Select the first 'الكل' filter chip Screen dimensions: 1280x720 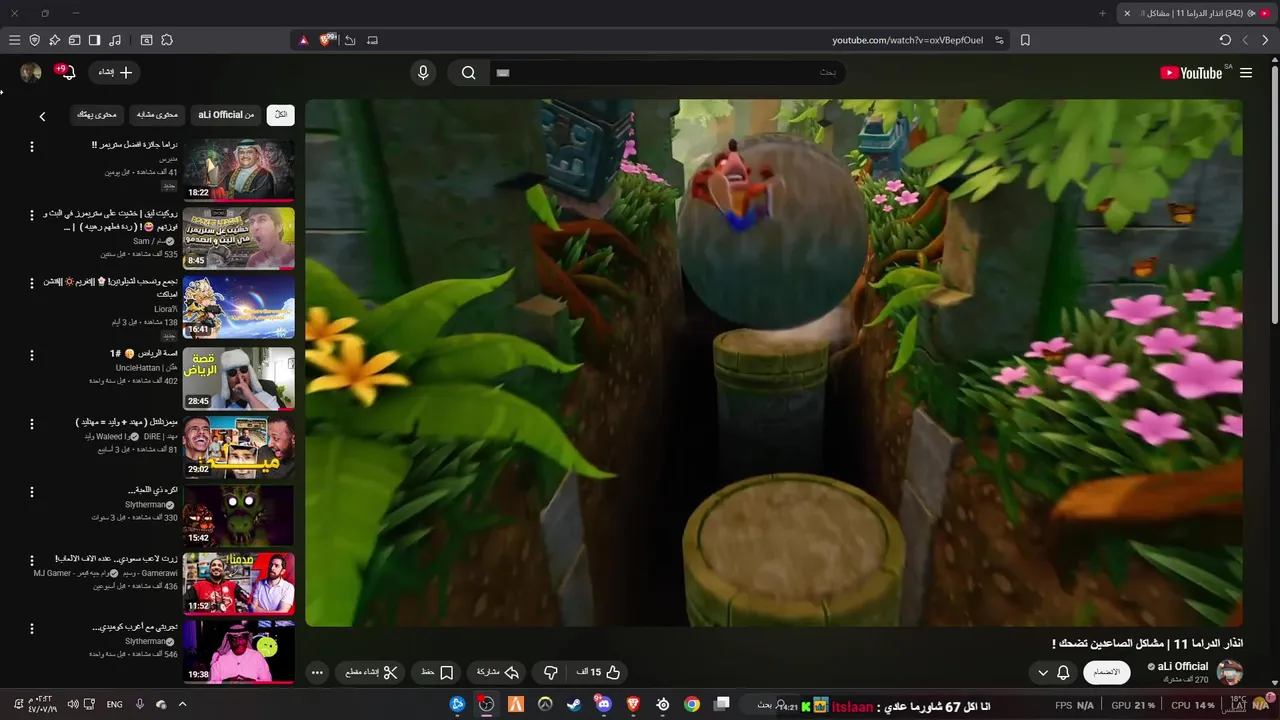coord(281,115)
